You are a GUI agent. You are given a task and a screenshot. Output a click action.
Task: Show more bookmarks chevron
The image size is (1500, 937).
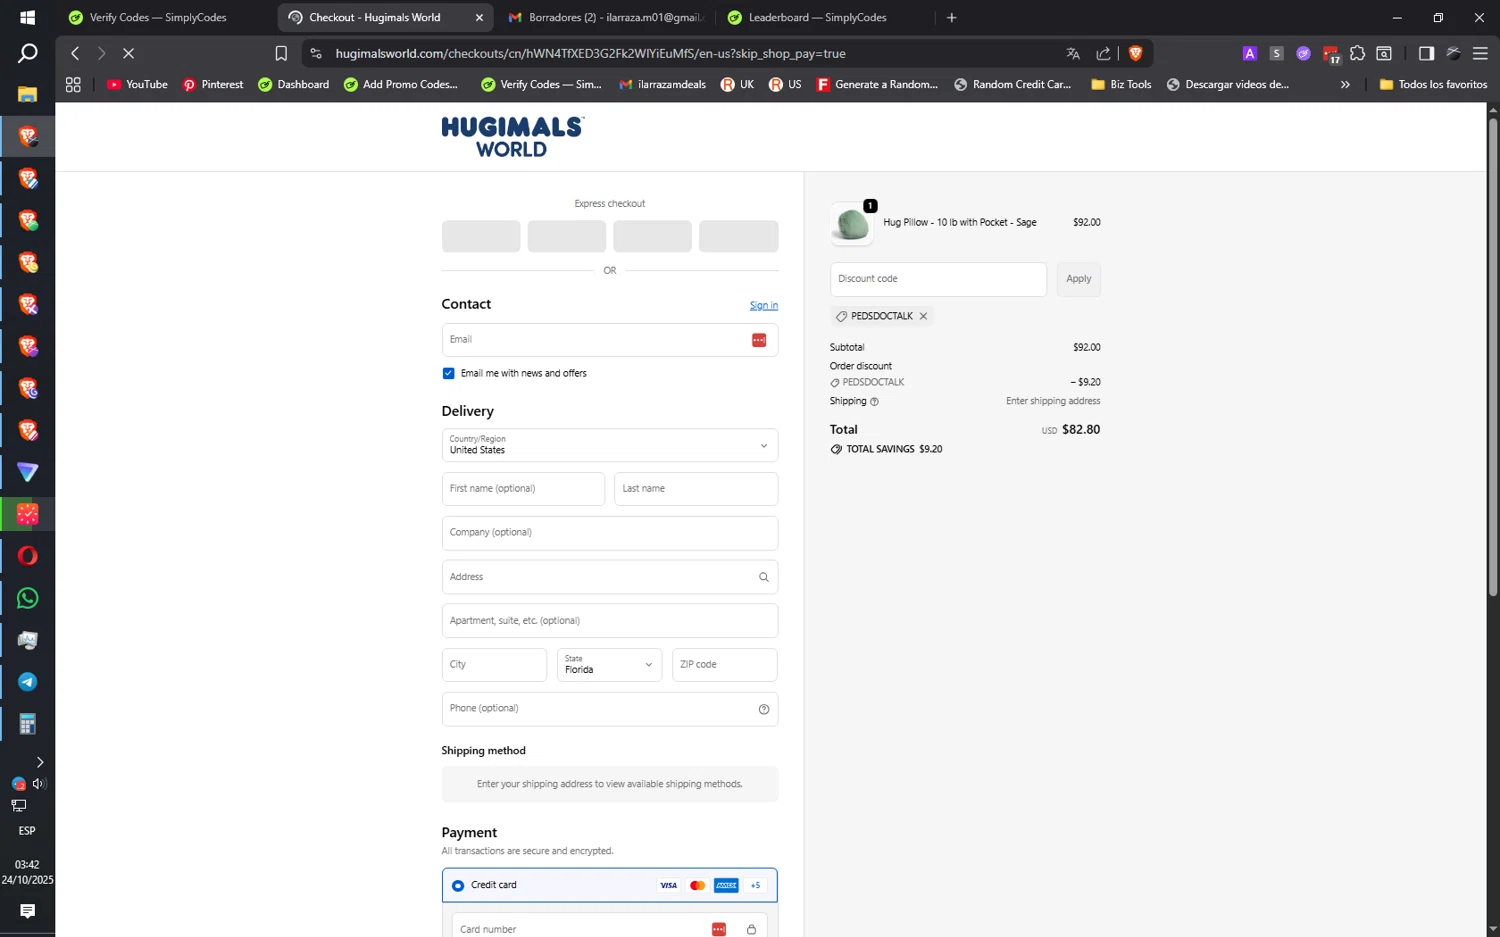click(x=1345, y=85)
